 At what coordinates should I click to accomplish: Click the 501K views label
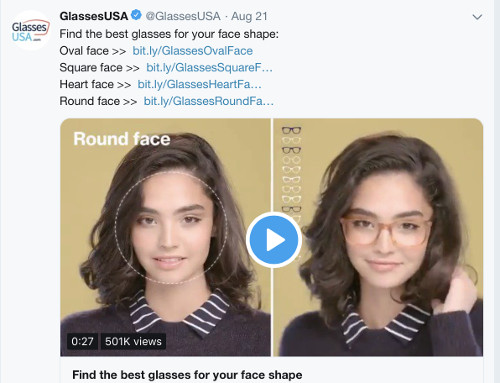(133, 341)
